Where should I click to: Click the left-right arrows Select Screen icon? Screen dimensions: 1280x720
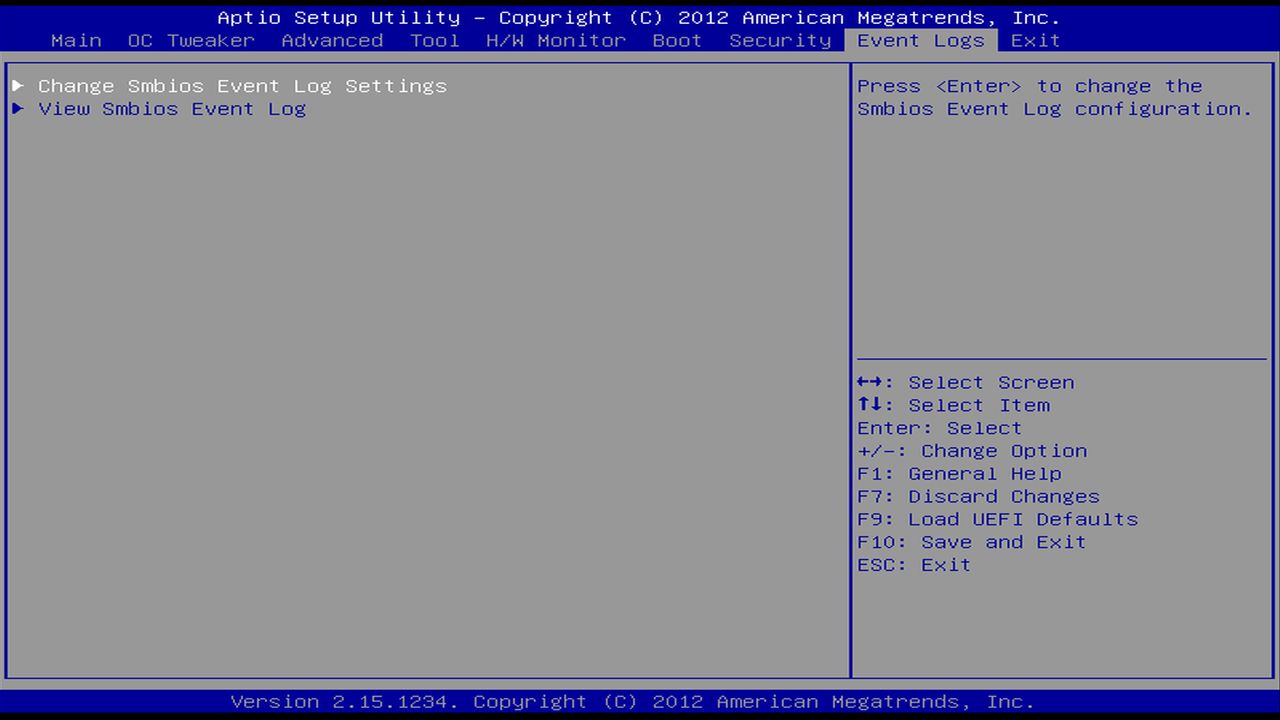(x=870, y=382)
